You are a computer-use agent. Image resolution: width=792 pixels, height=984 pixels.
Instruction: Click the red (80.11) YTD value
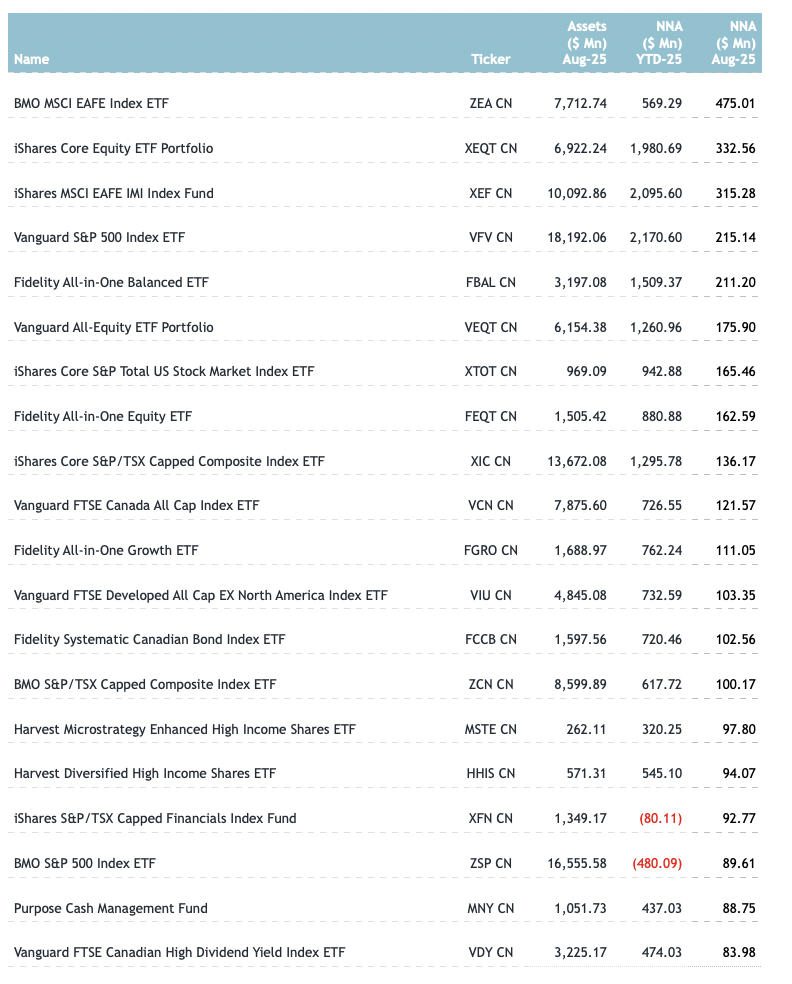coord(660,818)
